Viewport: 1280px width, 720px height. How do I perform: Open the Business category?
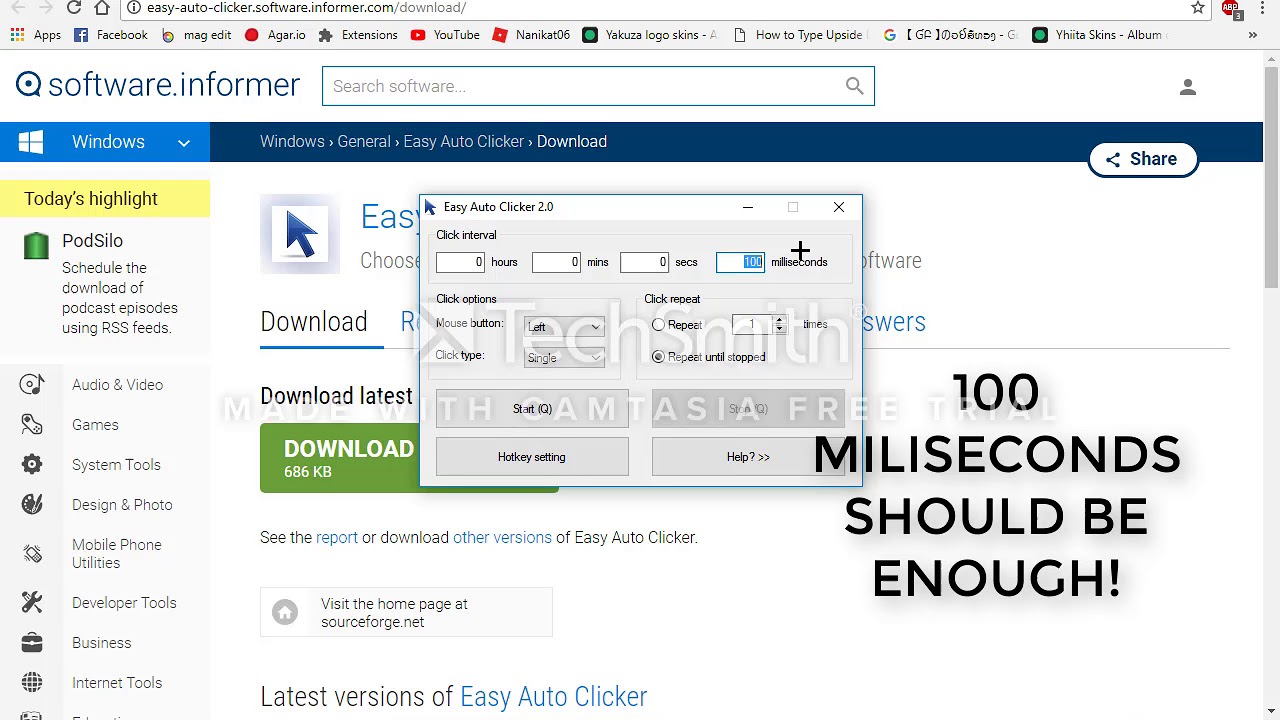[x=101, y=643]
